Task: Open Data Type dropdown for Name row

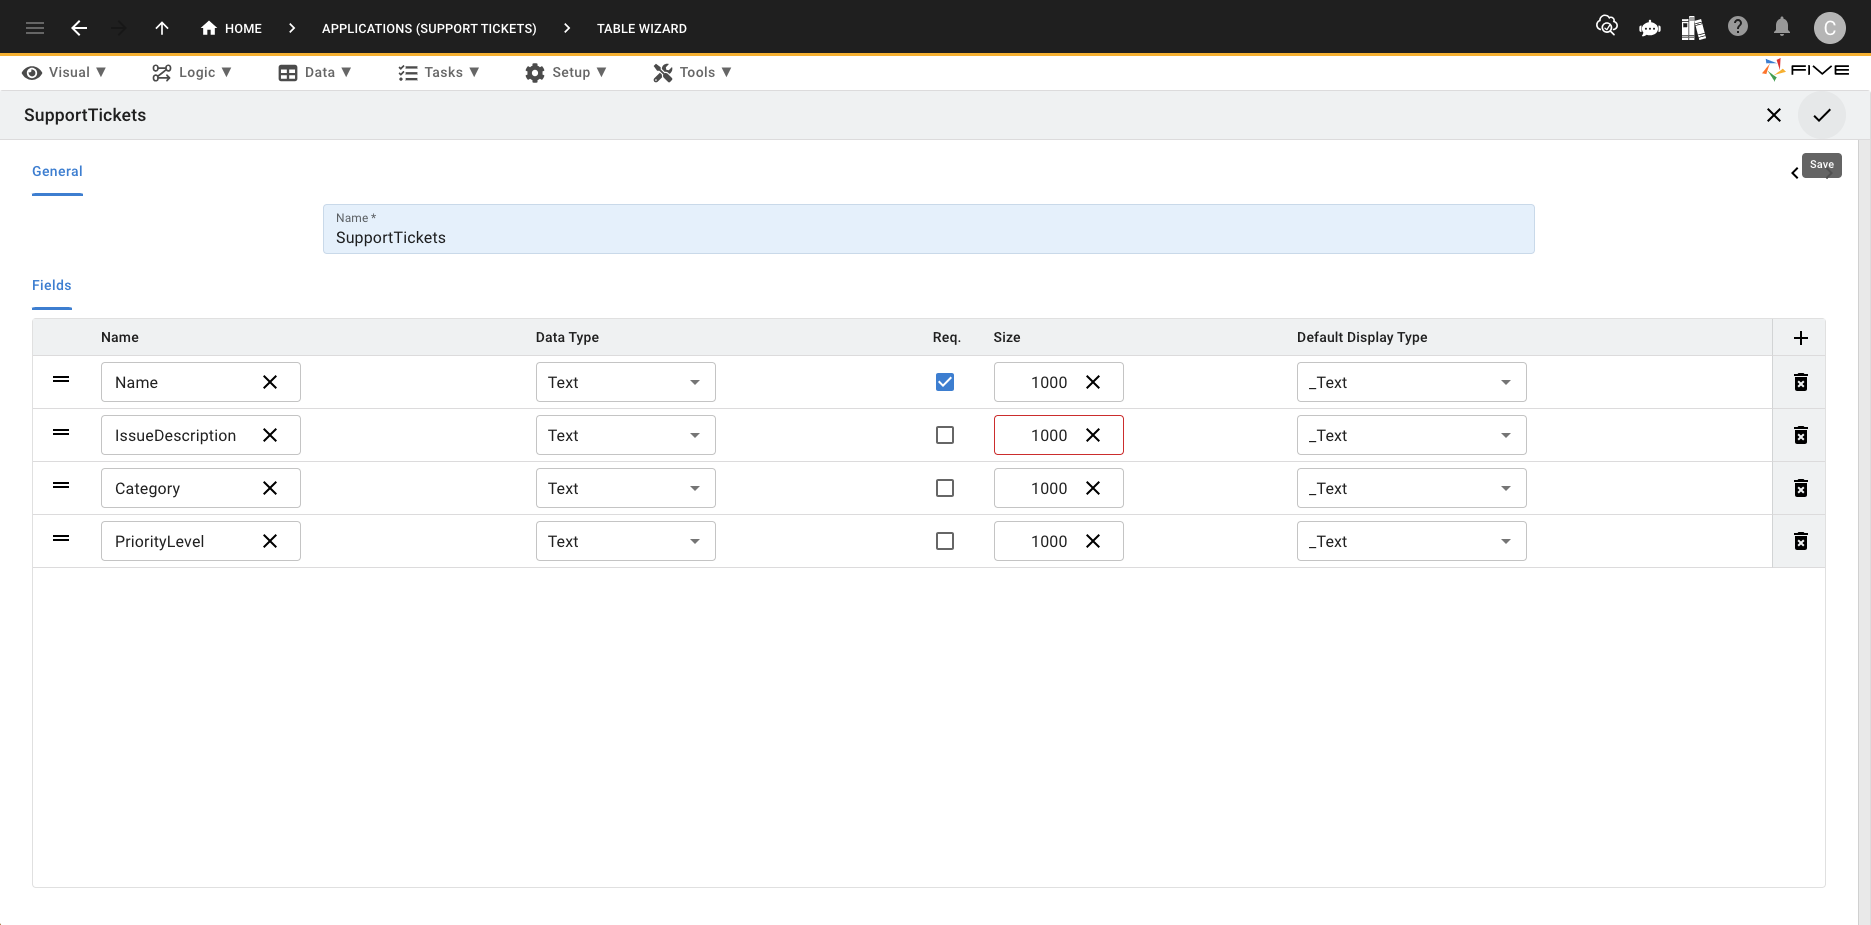Action: click(625, 382)
